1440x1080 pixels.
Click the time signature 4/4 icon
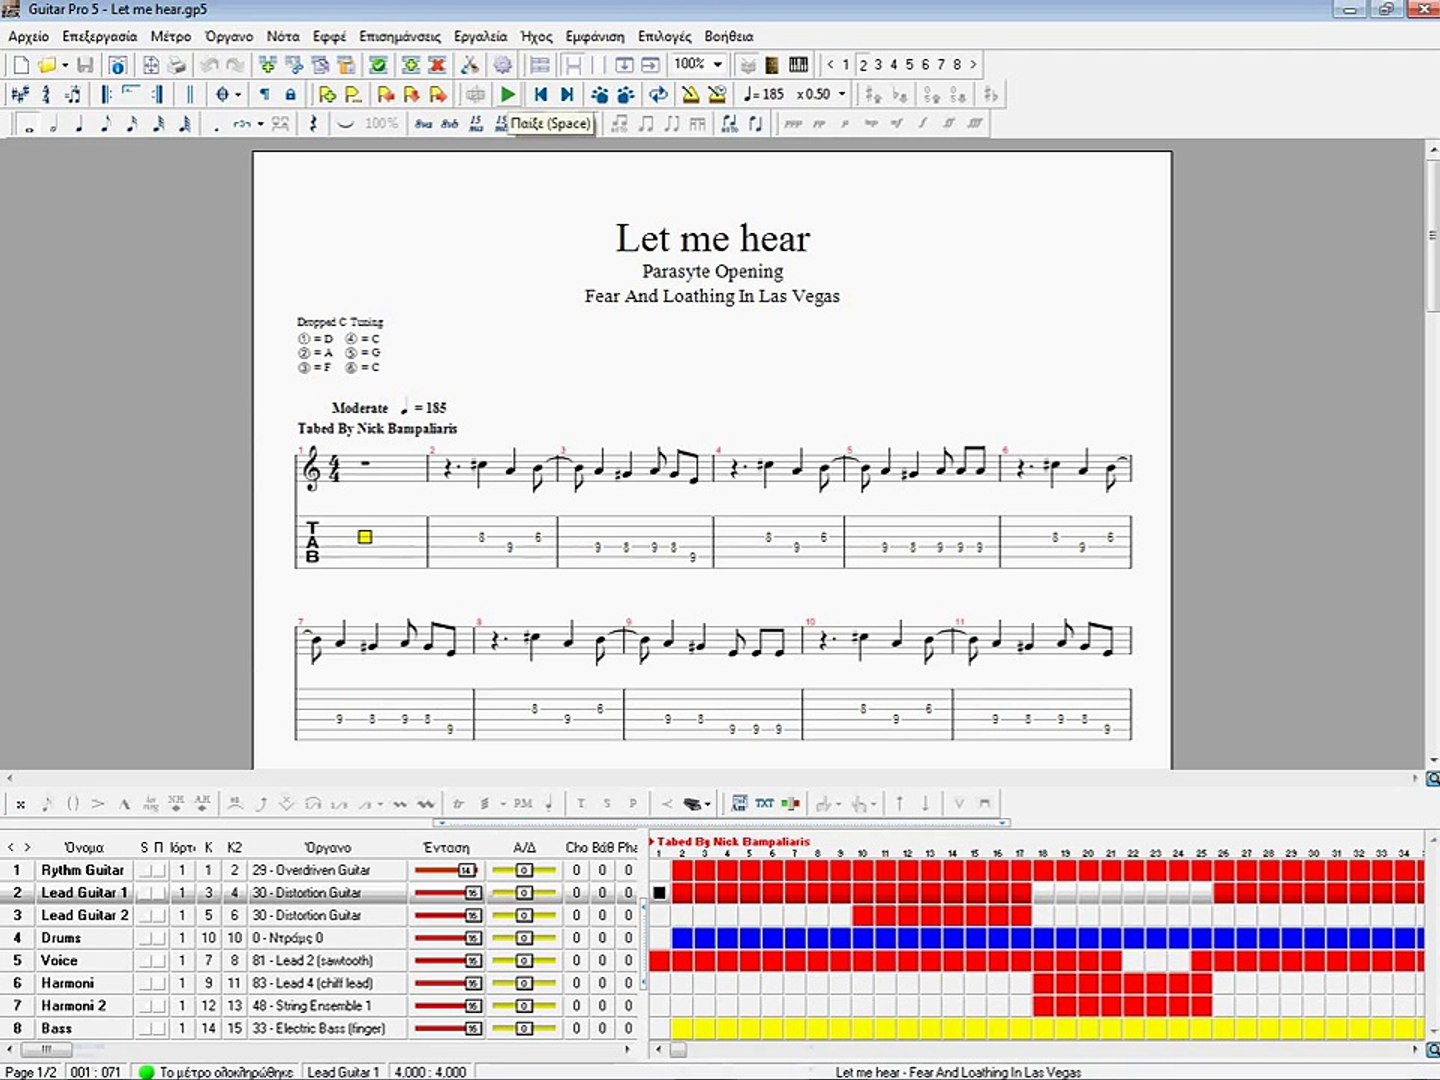tap(46, 94)
